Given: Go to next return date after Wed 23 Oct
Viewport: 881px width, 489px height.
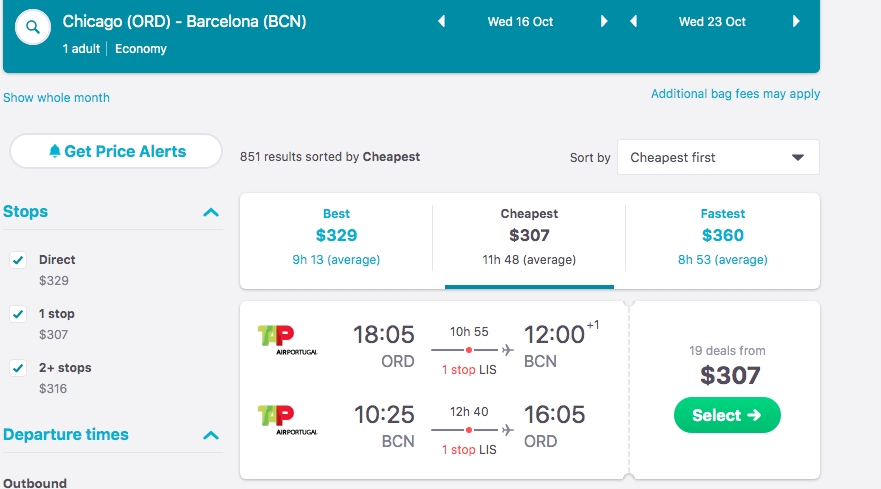Looking at the screenshot, I should tap(796, 22).
